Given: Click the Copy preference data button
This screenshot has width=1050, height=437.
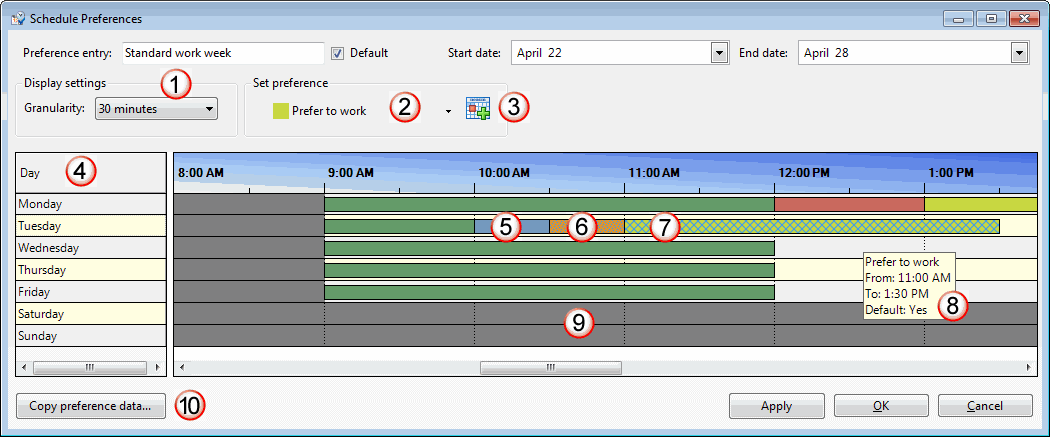Looking at the screenshot, I should [x=91, y=406].
